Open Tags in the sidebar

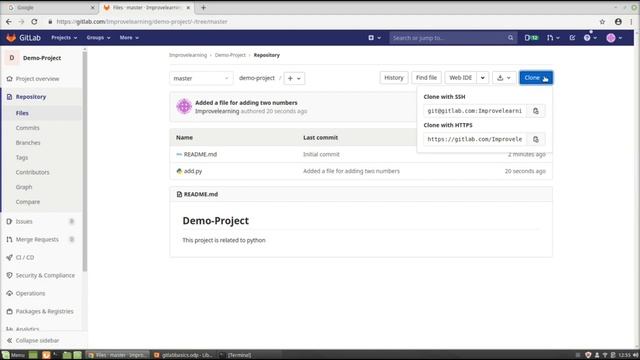[x=22, y=157]
